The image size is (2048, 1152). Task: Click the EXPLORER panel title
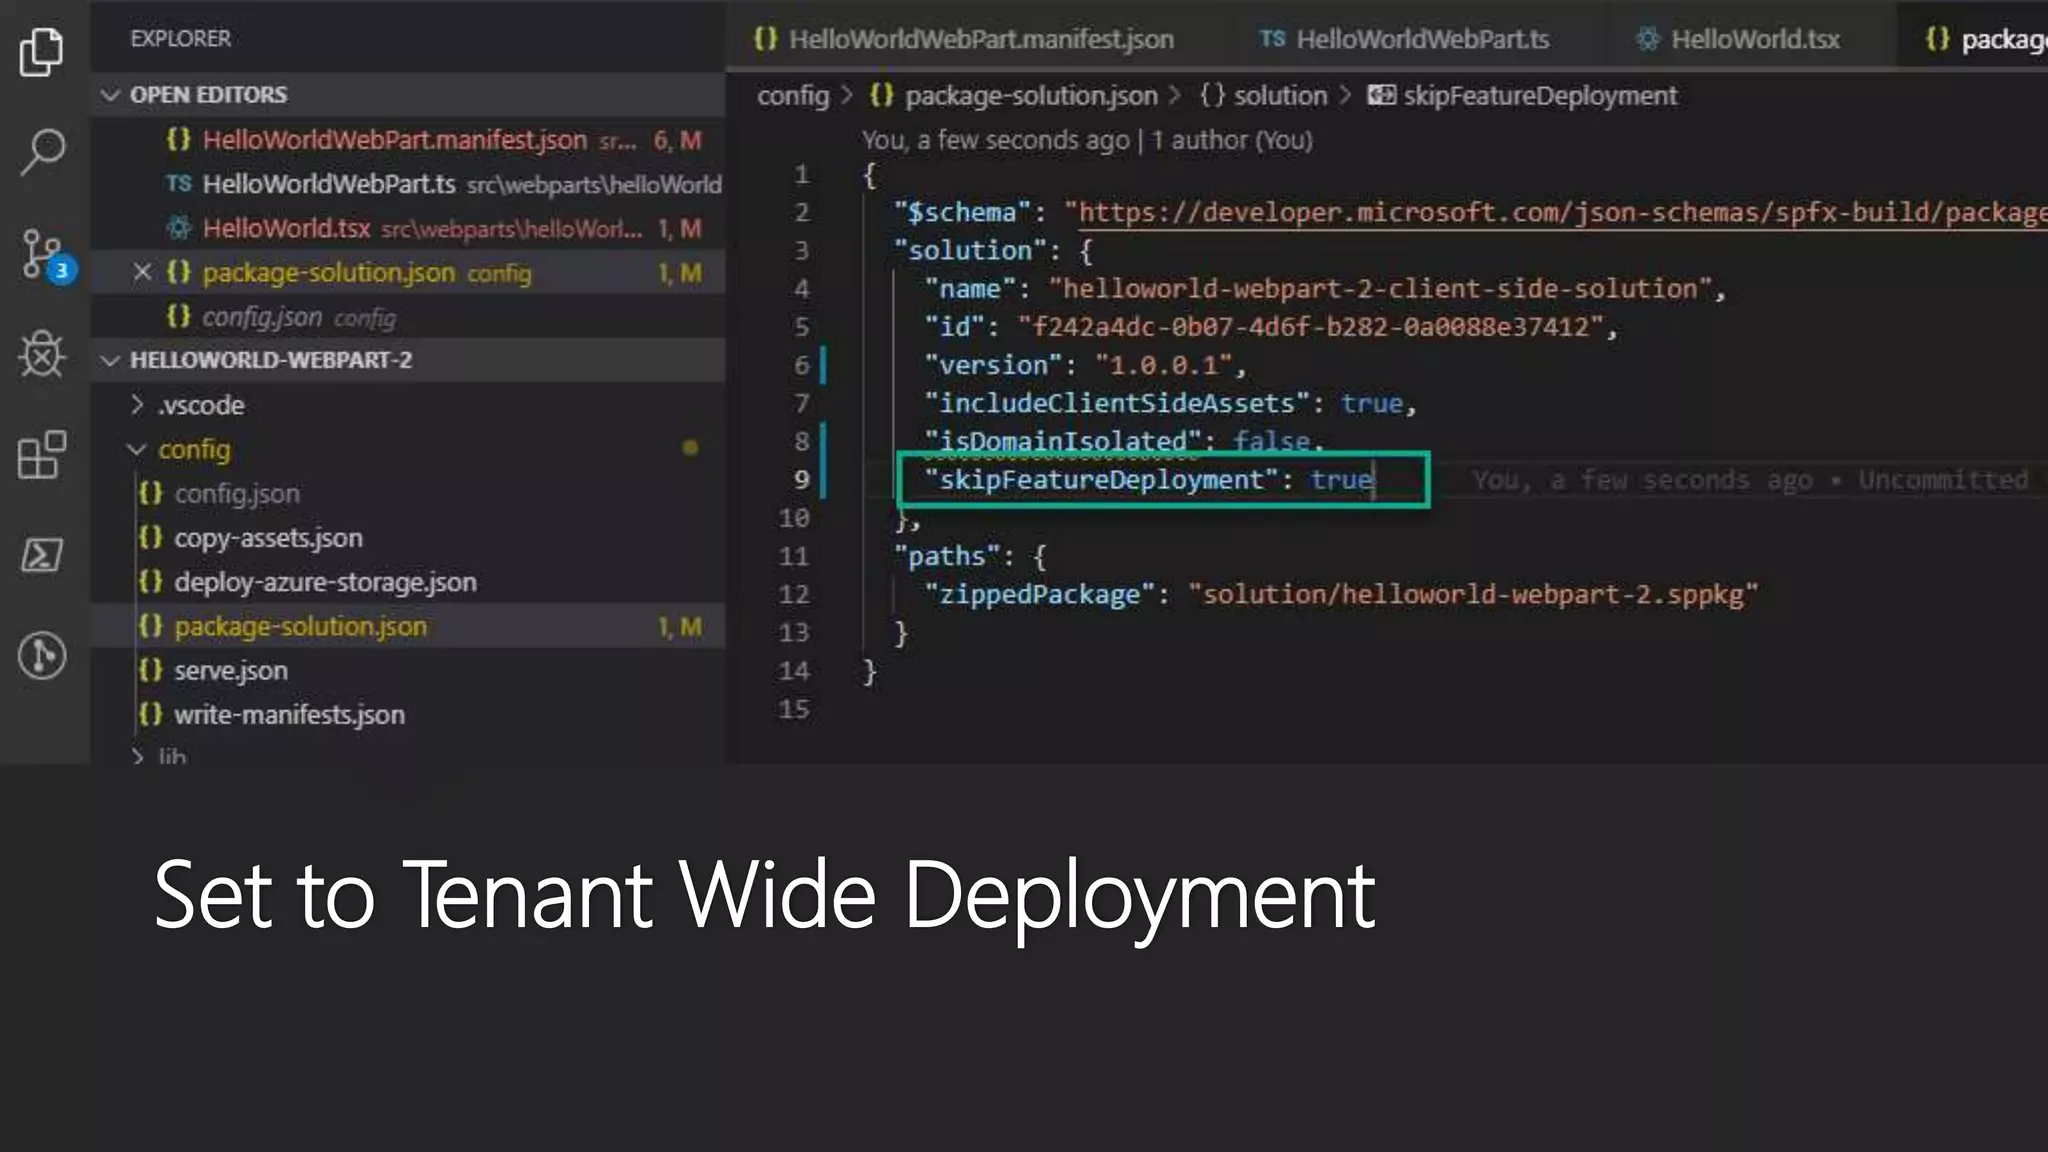point(180,39)
